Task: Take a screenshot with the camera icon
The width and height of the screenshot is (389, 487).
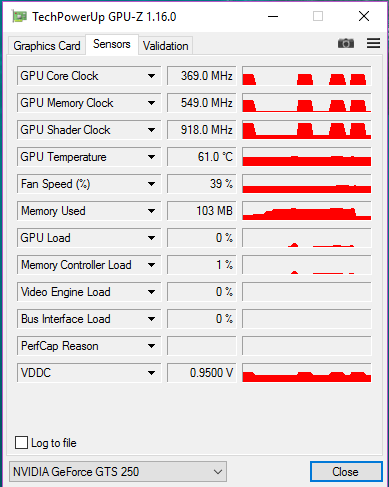Action: (x=346, y=43)
